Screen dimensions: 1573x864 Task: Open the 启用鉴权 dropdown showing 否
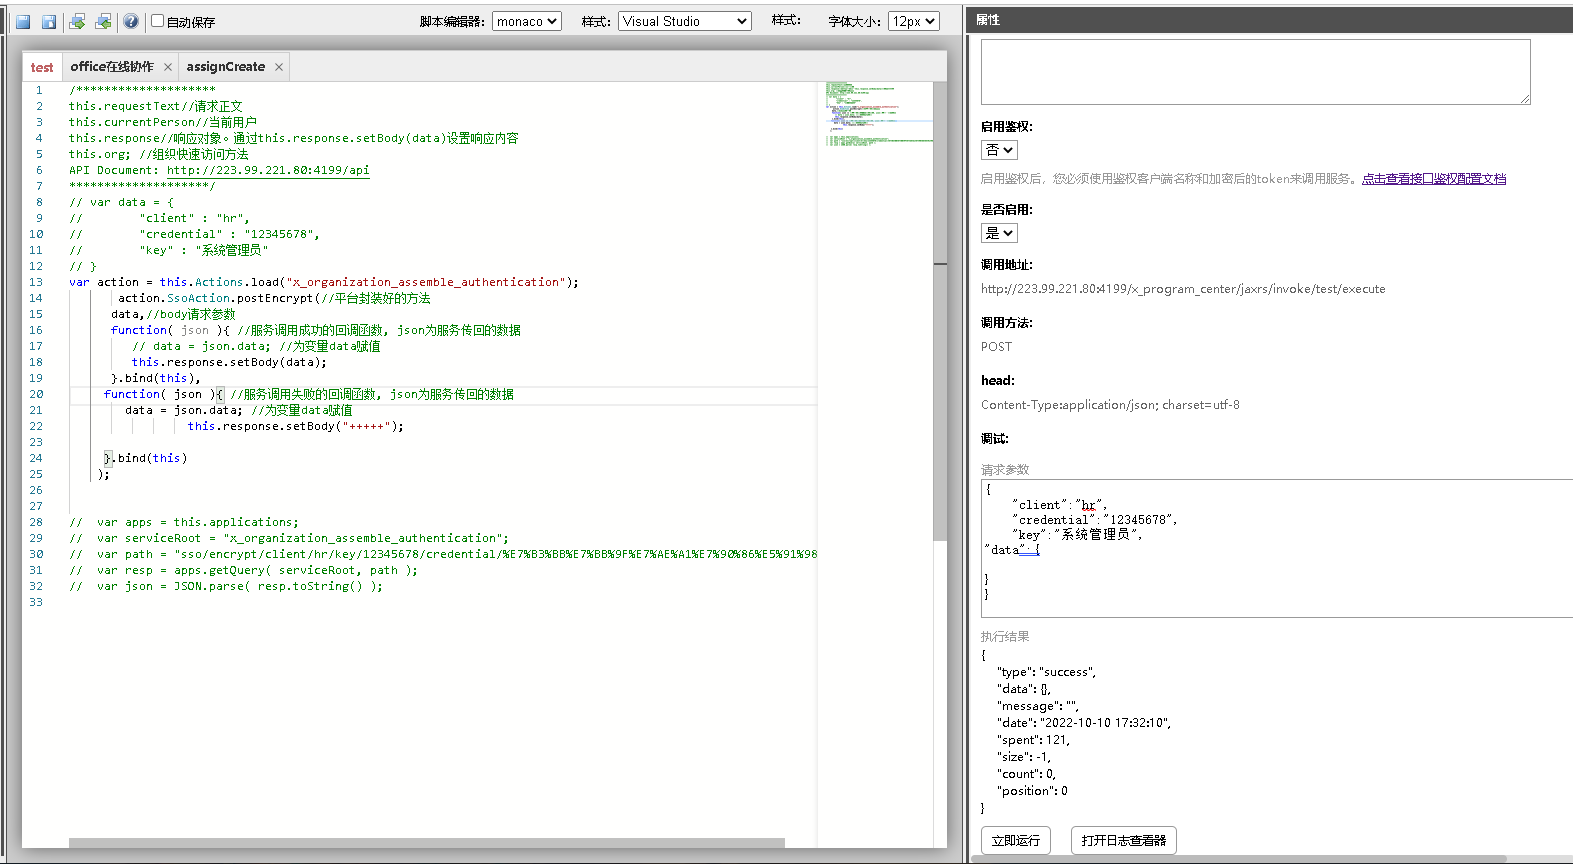pyautogui.click(x=999, y=150)
